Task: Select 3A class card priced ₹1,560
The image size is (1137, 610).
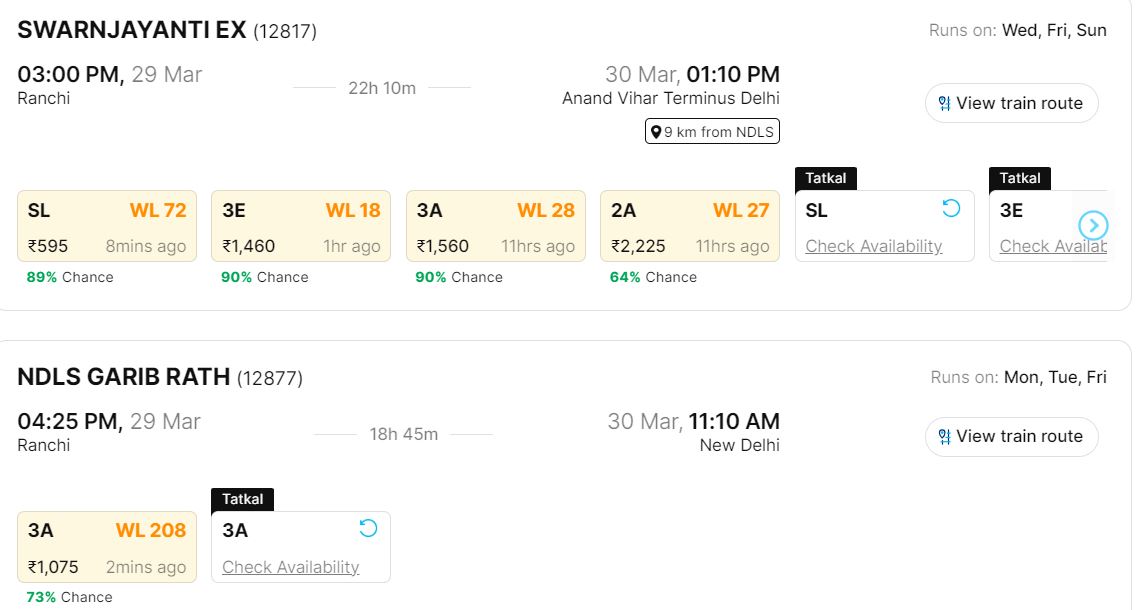Action: coord(495,227)
